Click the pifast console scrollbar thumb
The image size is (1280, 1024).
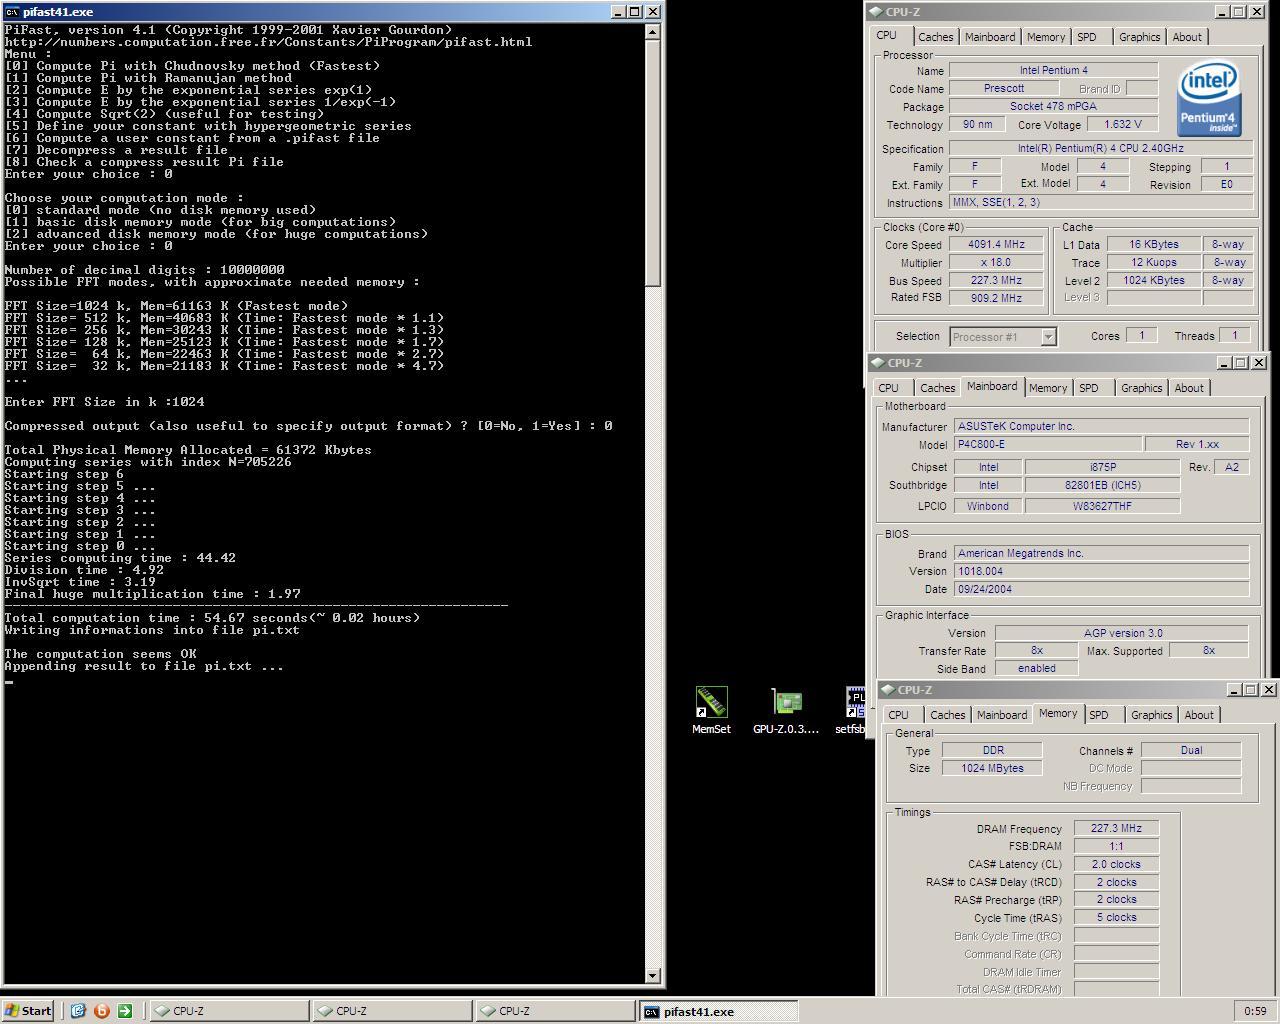pos(652,163)
